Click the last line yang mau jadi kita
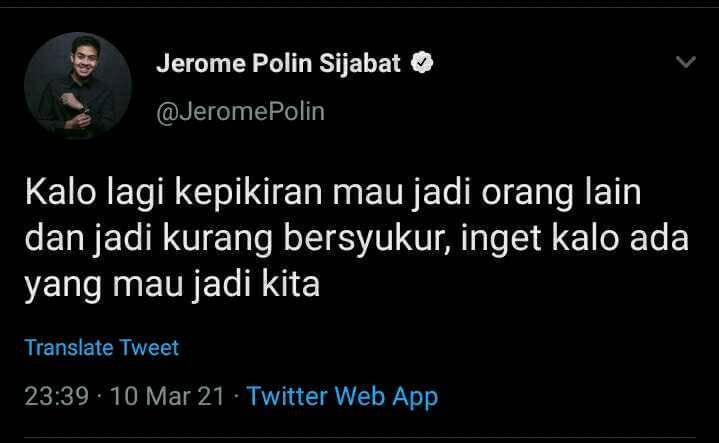The width and height of the screenshot is (719, 443). pyautogui.click(x=172, y=285)
